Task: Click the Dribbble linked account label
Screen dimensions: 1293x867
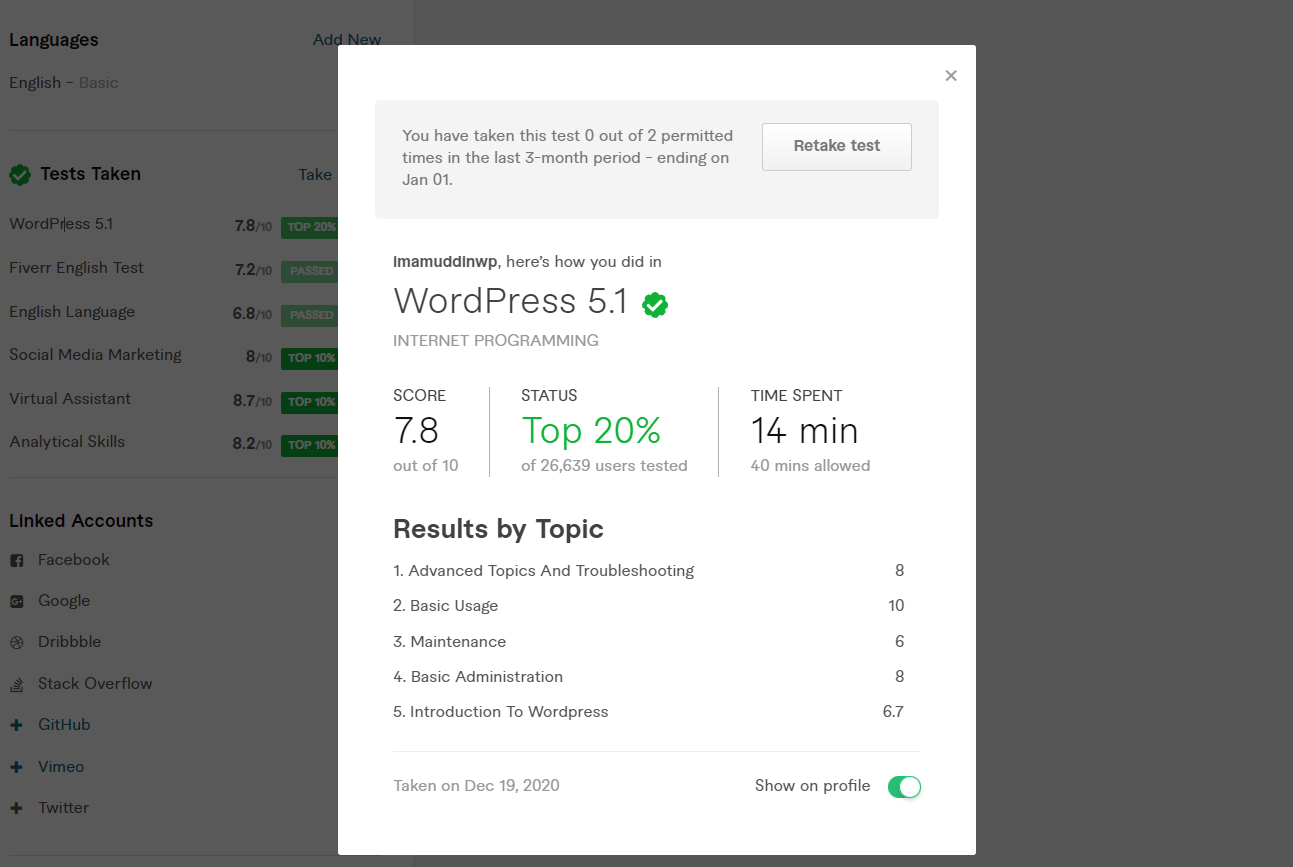Action: 70,642
